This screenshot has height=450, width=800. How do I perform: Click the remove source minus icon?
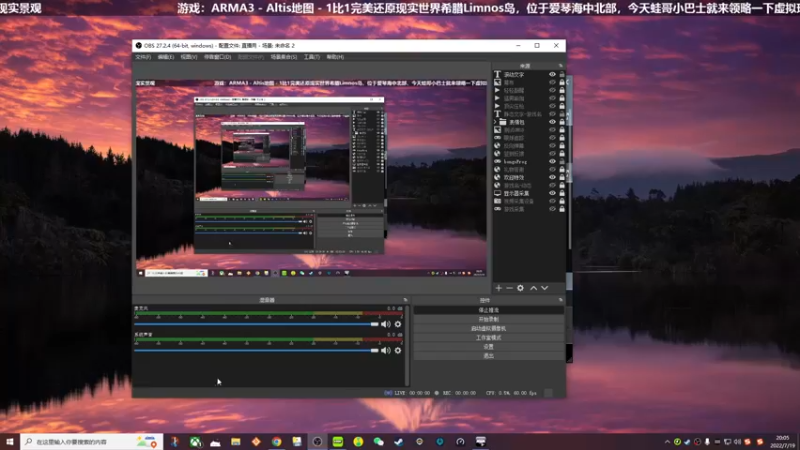click(x=509, y=288)
